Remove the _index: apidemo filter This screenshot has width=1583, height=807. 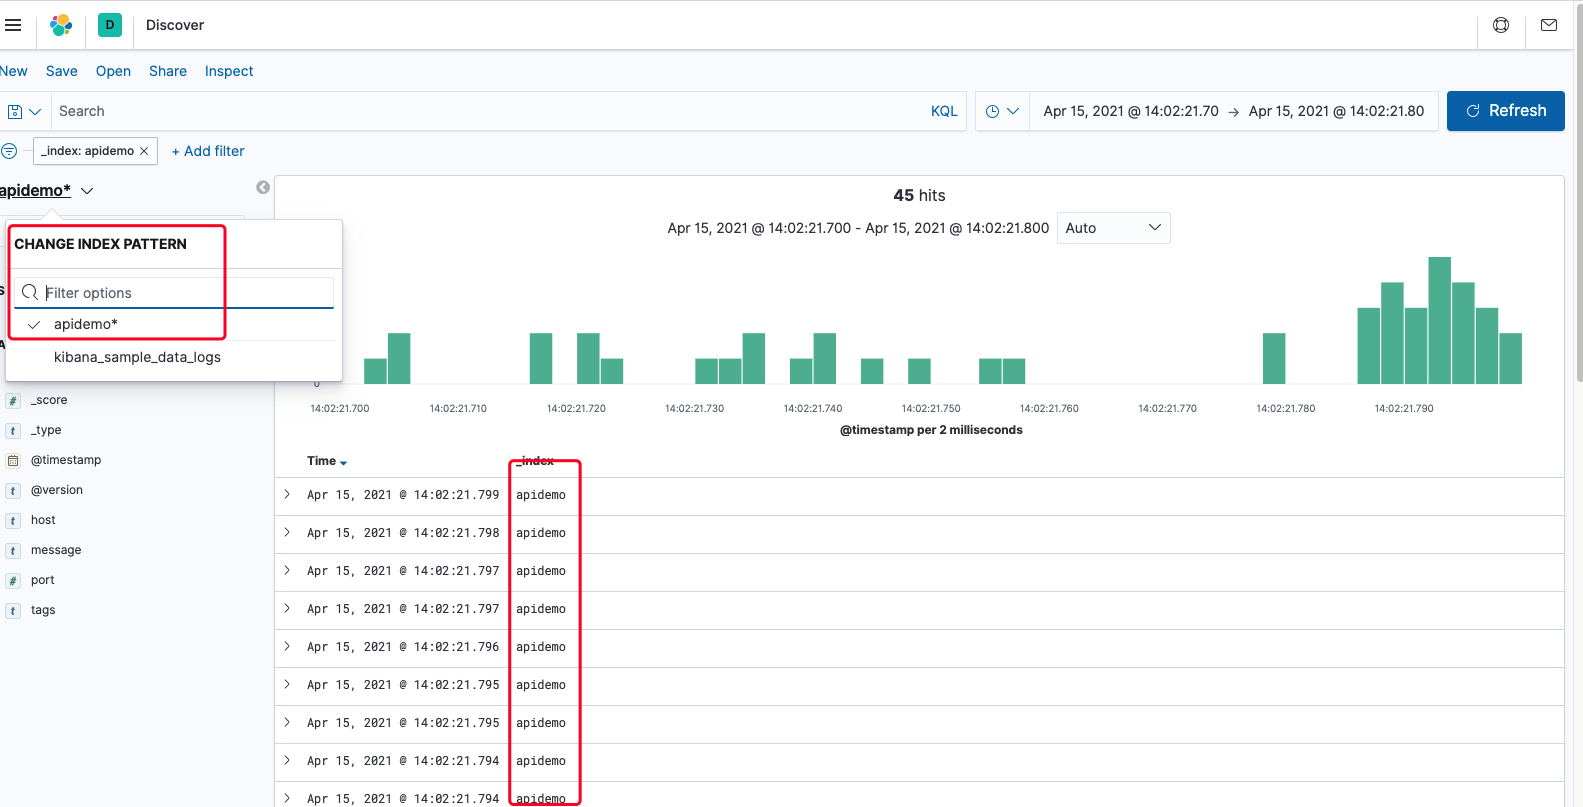[144, 151]
